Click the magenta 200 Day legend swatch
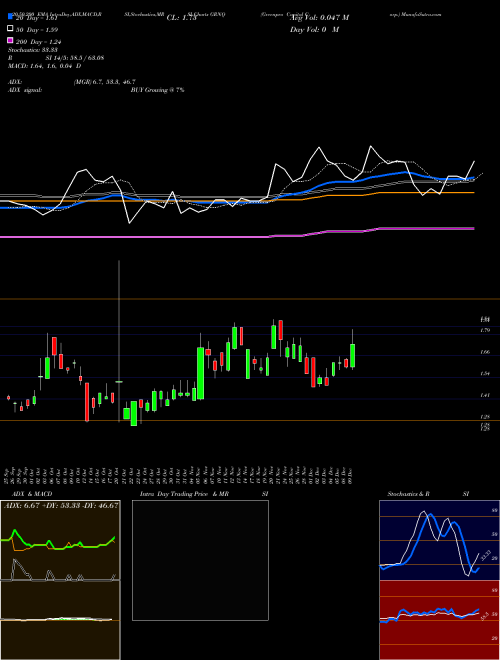 tap(10, 41)
